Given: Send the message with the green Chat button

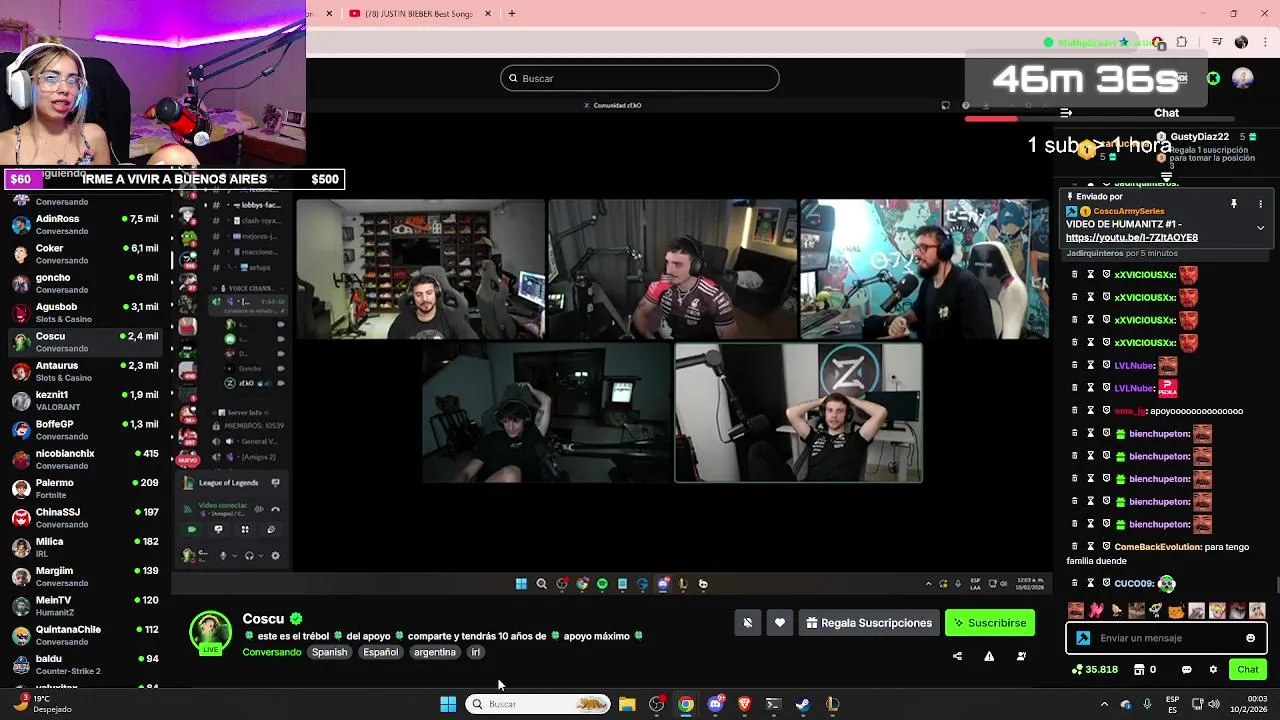Looking at the screenshot, I should (x=1248, y=670).
